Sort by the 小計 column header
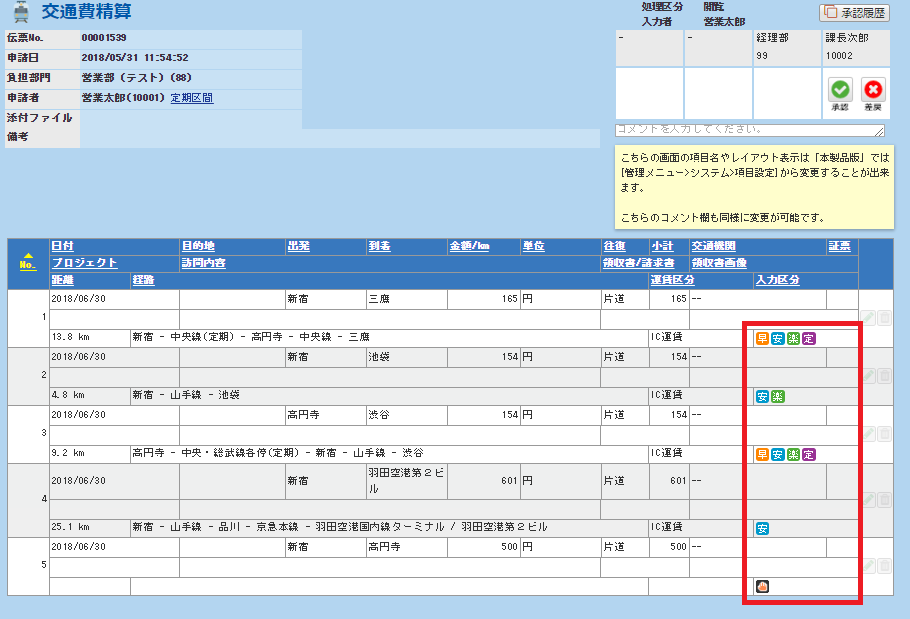Image resolution: width=910 pixels, height=619 pixels. (x=662, y=246)
